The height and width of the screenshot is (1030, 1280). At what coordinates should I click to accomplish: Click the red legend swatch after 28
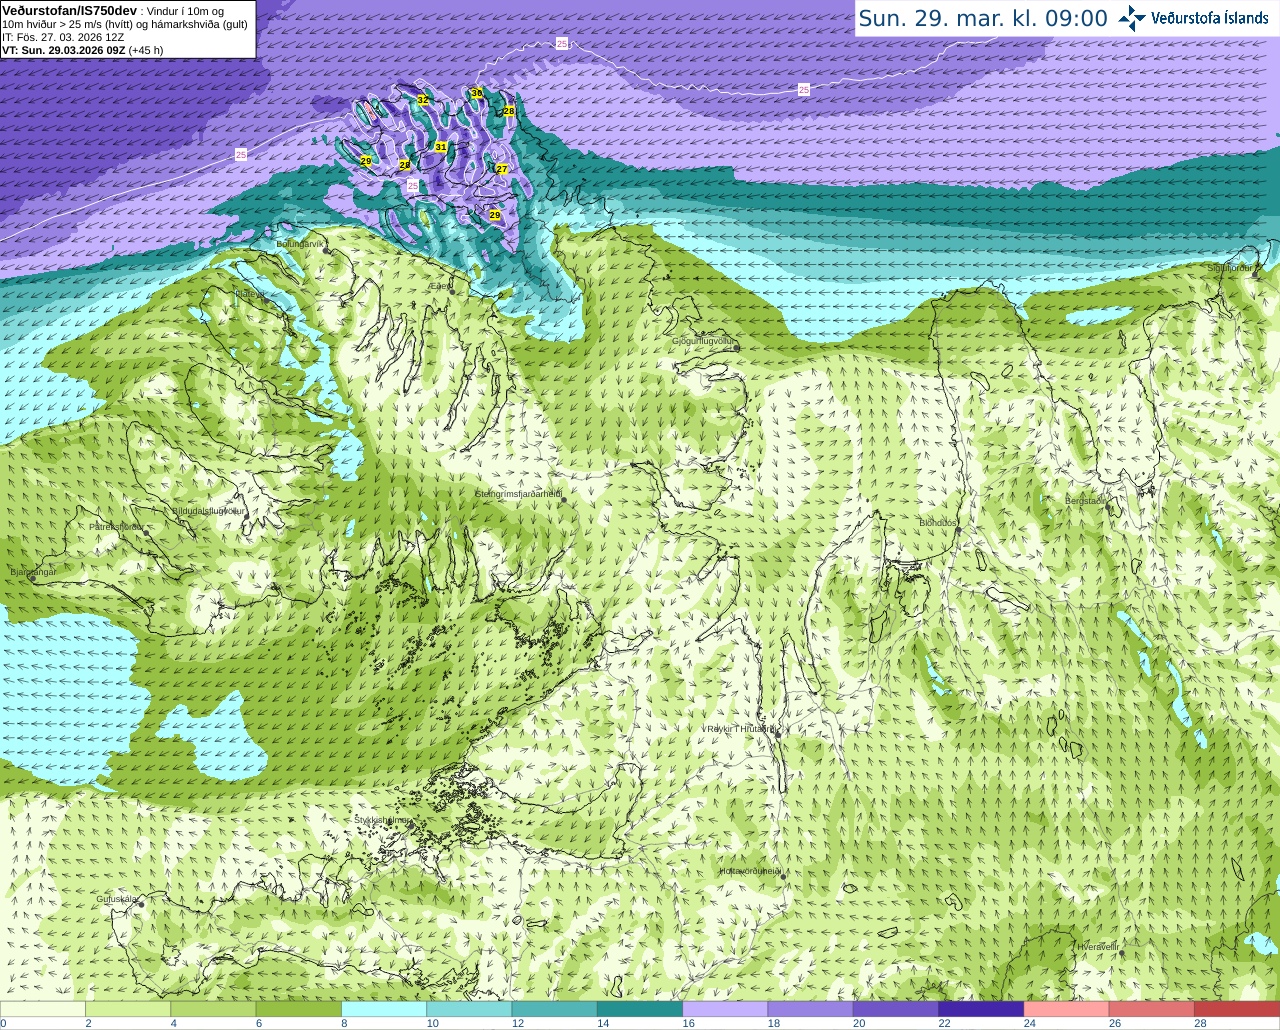pos(1236,1009)
